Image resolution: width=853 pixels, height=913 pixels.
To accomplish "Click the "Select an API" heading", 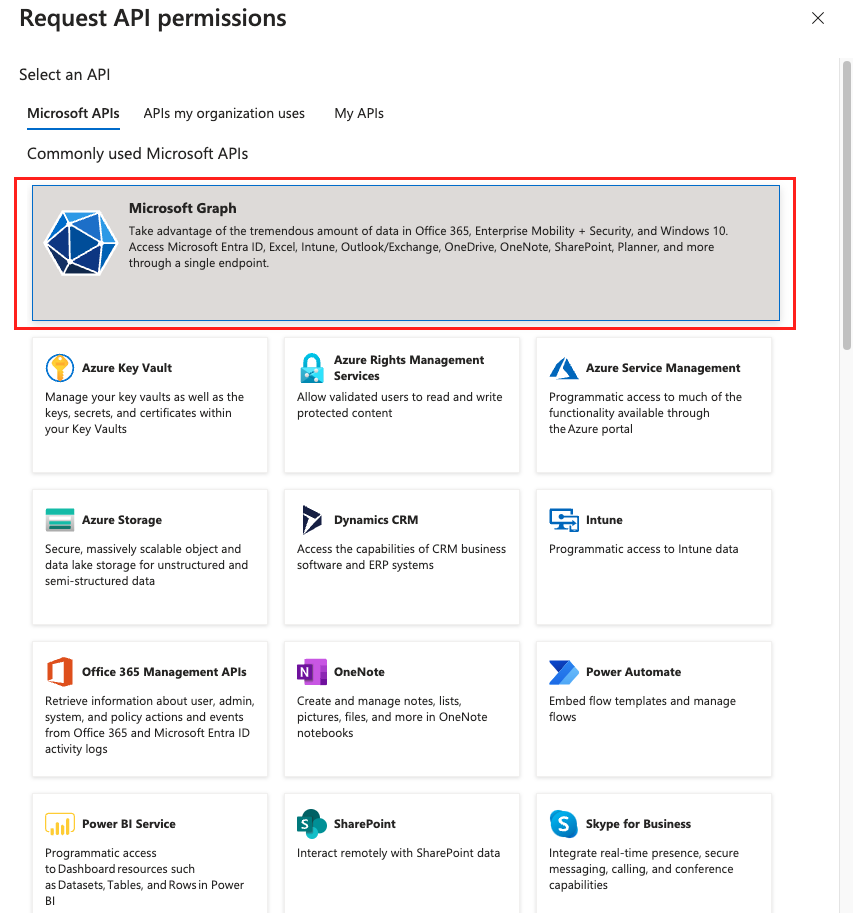I will pos(65,75).
